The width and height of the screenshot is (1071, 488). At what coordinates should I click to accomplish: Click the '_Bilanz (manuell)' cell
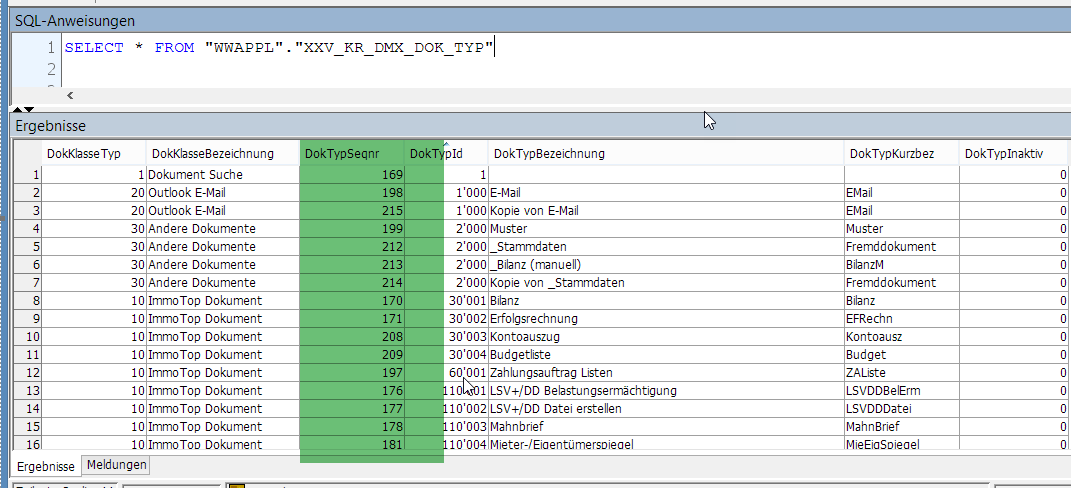[666, 265]
